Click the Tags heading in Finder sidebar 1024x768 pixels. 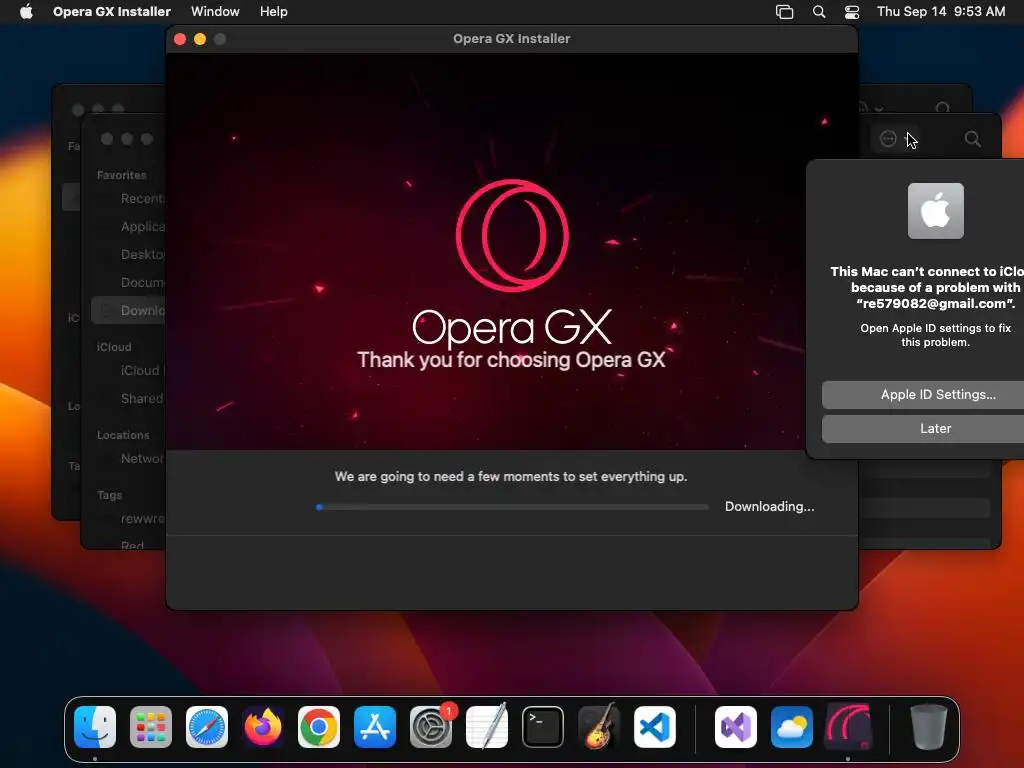point(109,495)
